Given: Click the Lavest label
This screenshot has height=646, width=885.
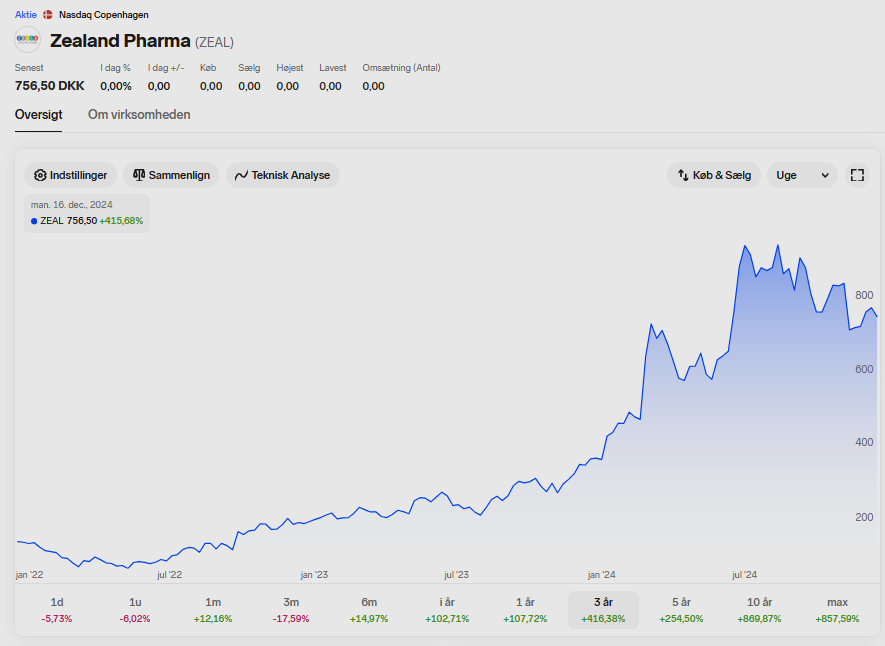Looking at the screenshot, I should (332, 68).
